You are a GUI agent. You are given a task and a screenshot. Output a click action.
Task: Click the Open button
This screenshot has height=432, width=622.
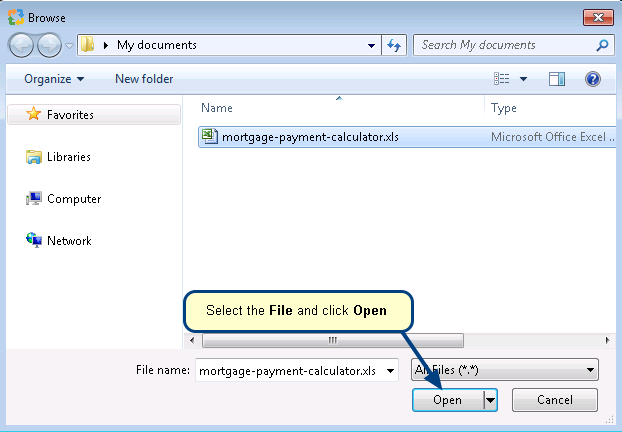click(447, 400)
